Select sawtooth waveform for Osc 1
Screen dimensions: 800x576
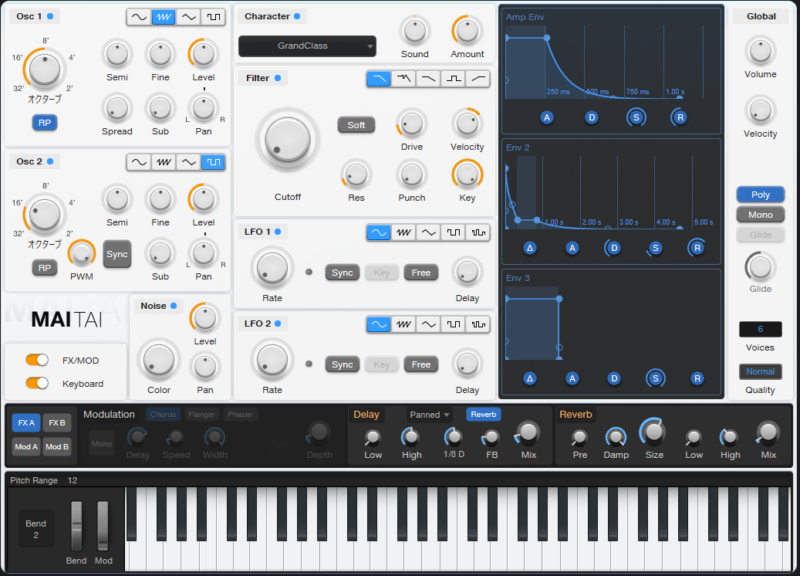click(x=163, y=17)
